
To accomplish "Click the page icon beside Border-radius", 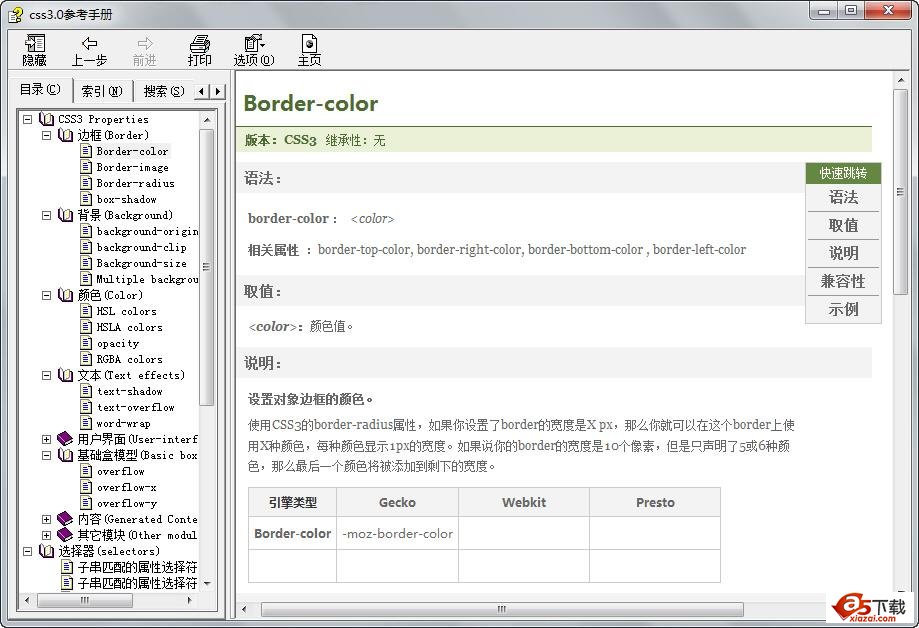I will pyautogui.click(x=87, y=183).
